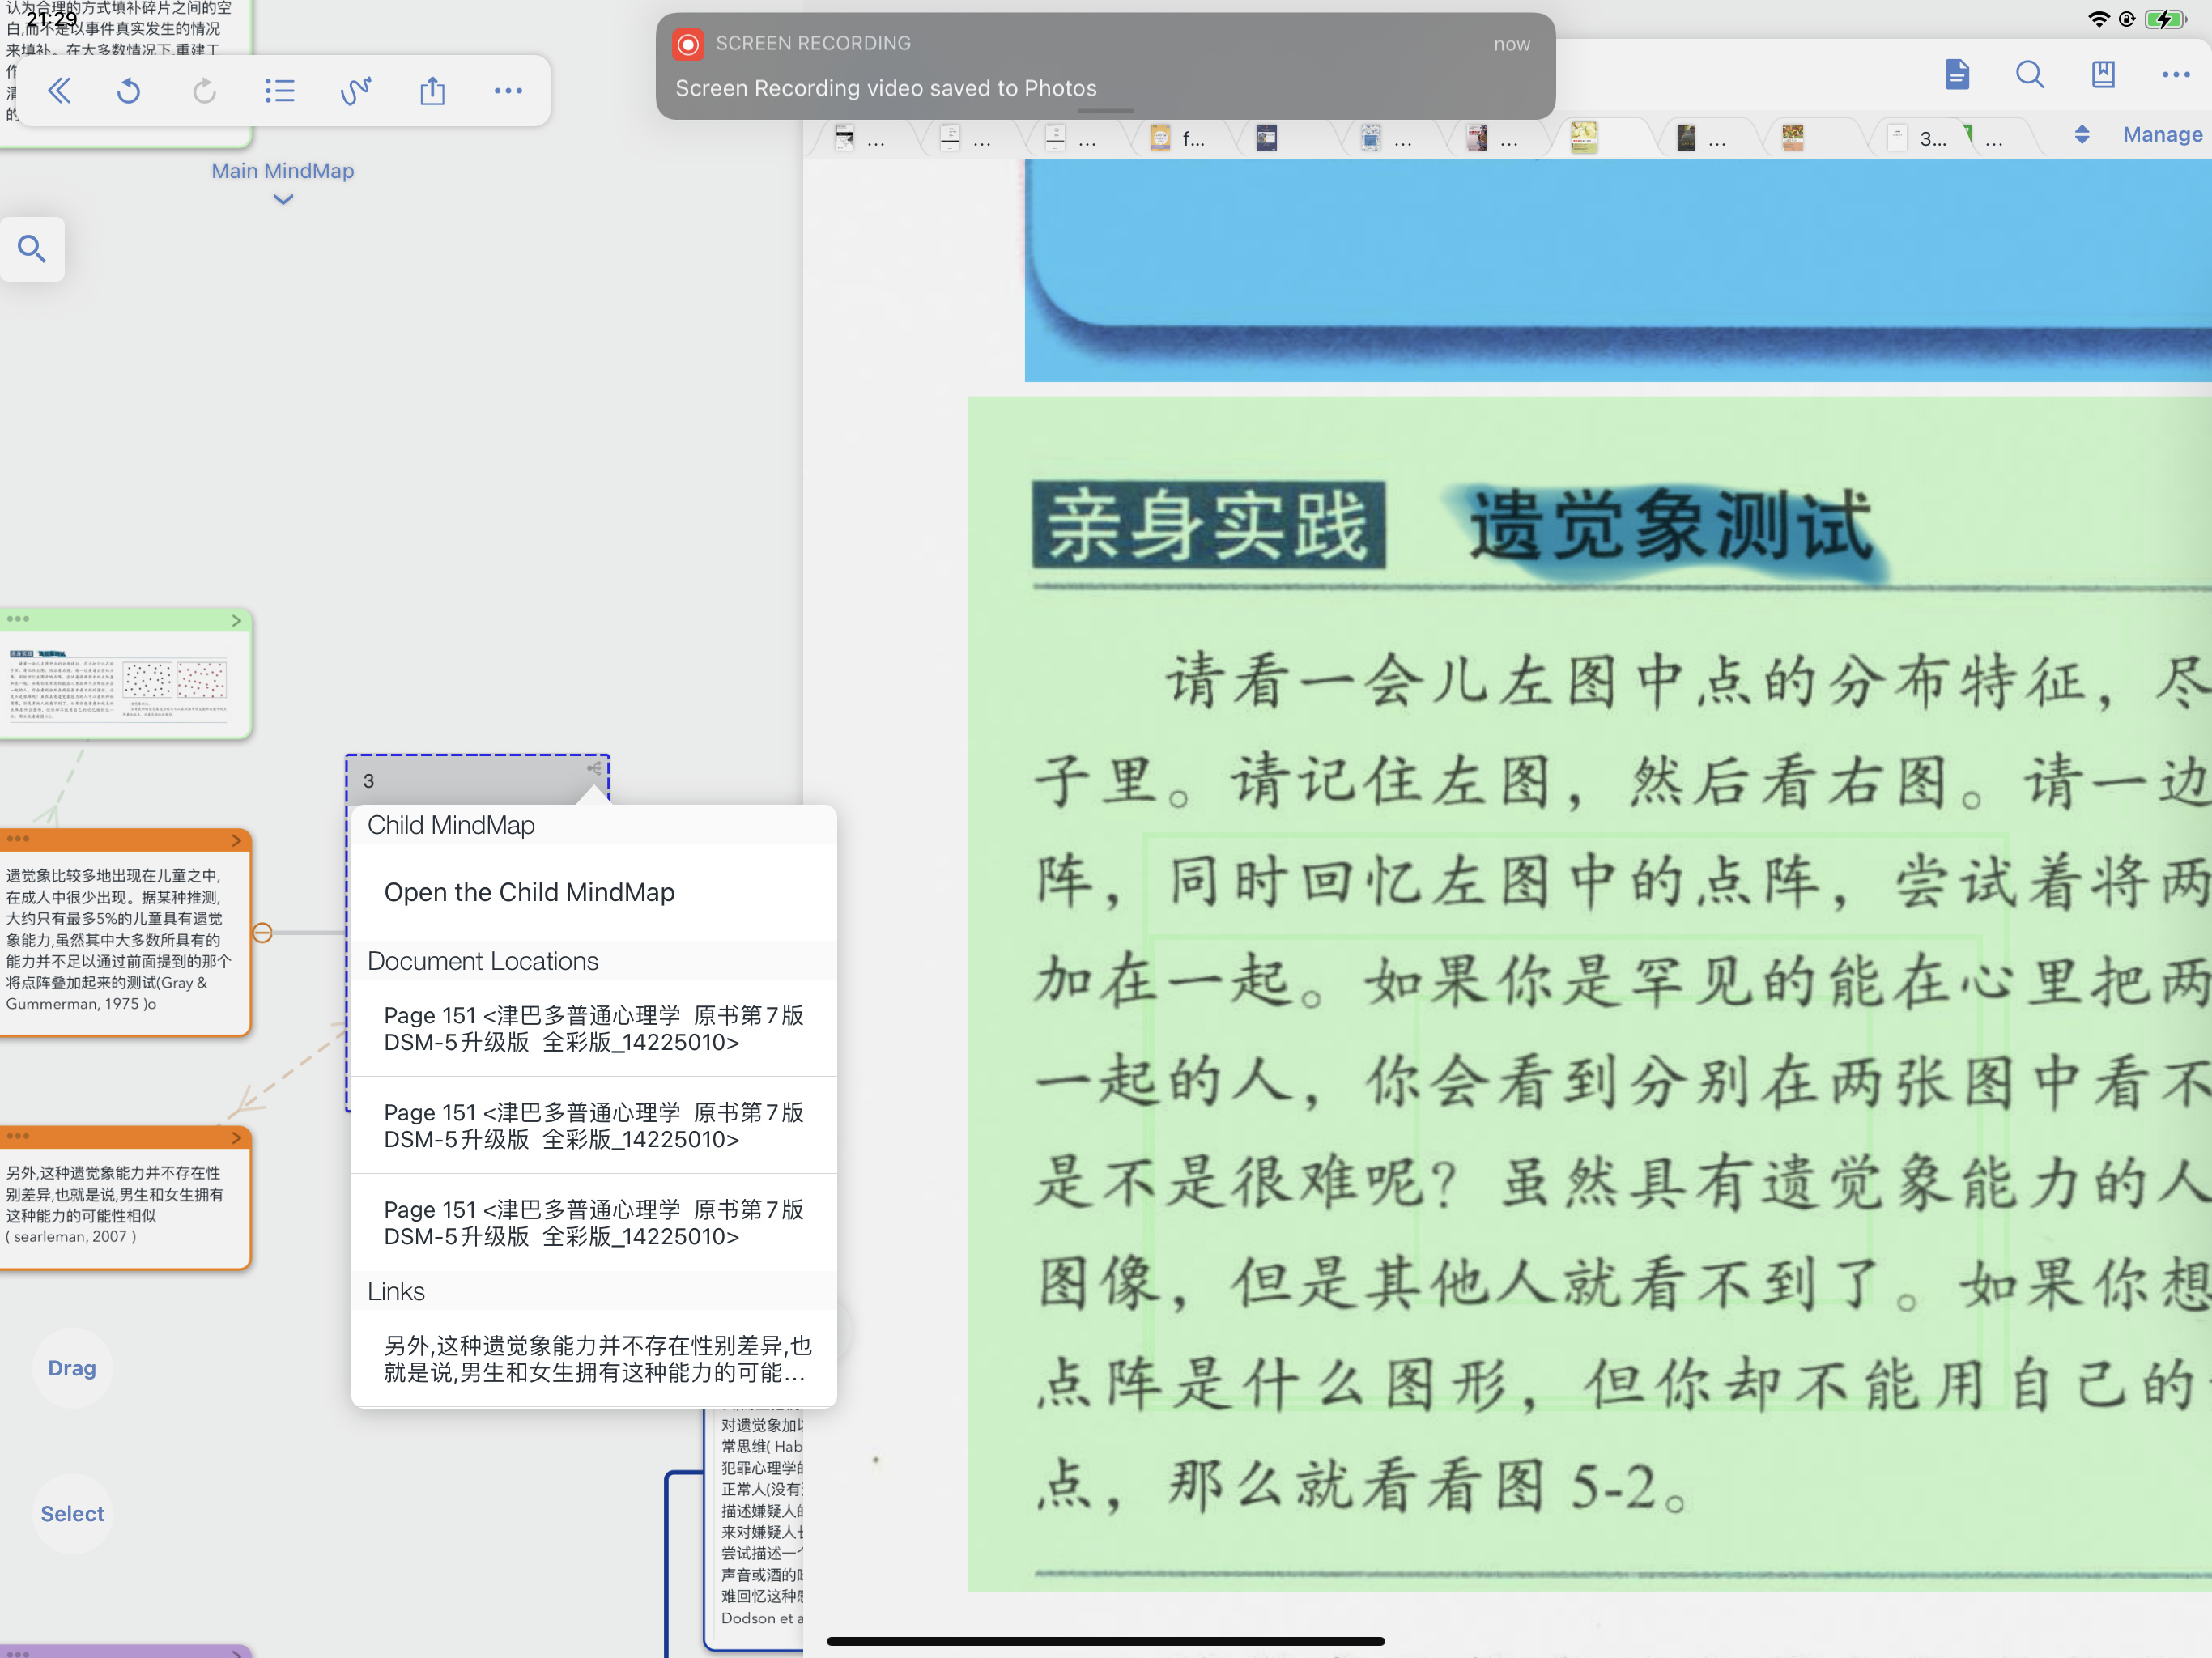Click Manage document tabs

2162,134
